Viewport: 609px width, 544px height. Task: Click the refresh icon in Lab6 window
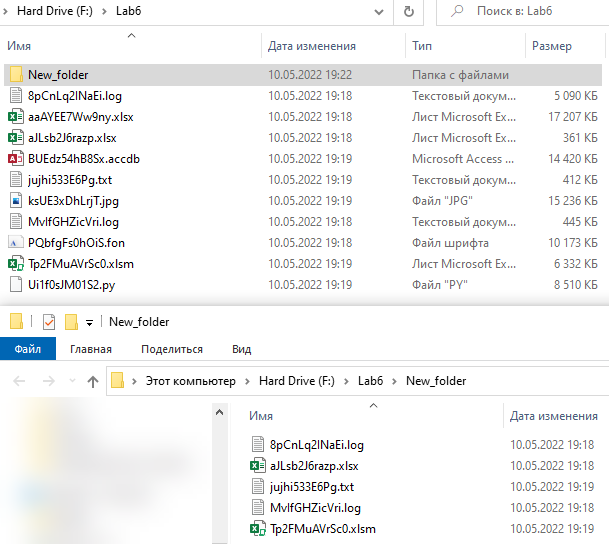(409, 12)
